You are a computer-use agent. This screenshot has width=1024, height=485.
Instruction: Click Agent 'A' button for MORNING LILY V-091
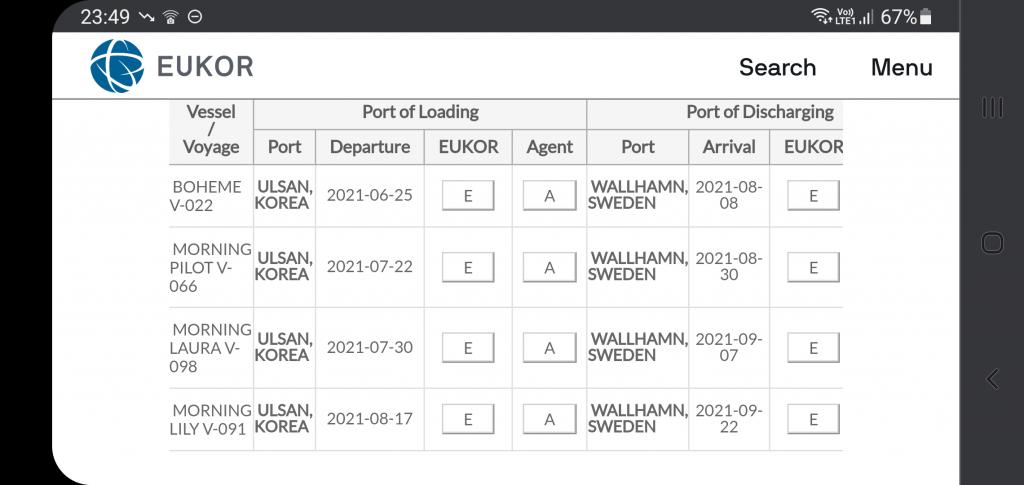(x=549, y=419)
